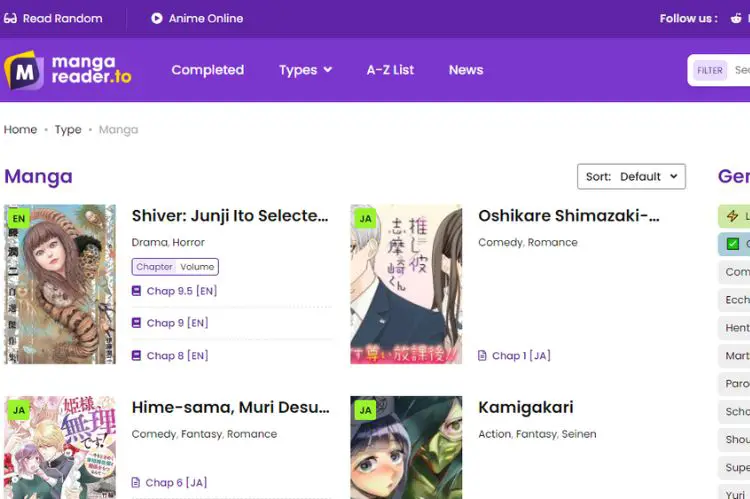Click the book icon beside Chap 9 [EN]
This screenshot has width=750, height=499.
coord(136,323)
